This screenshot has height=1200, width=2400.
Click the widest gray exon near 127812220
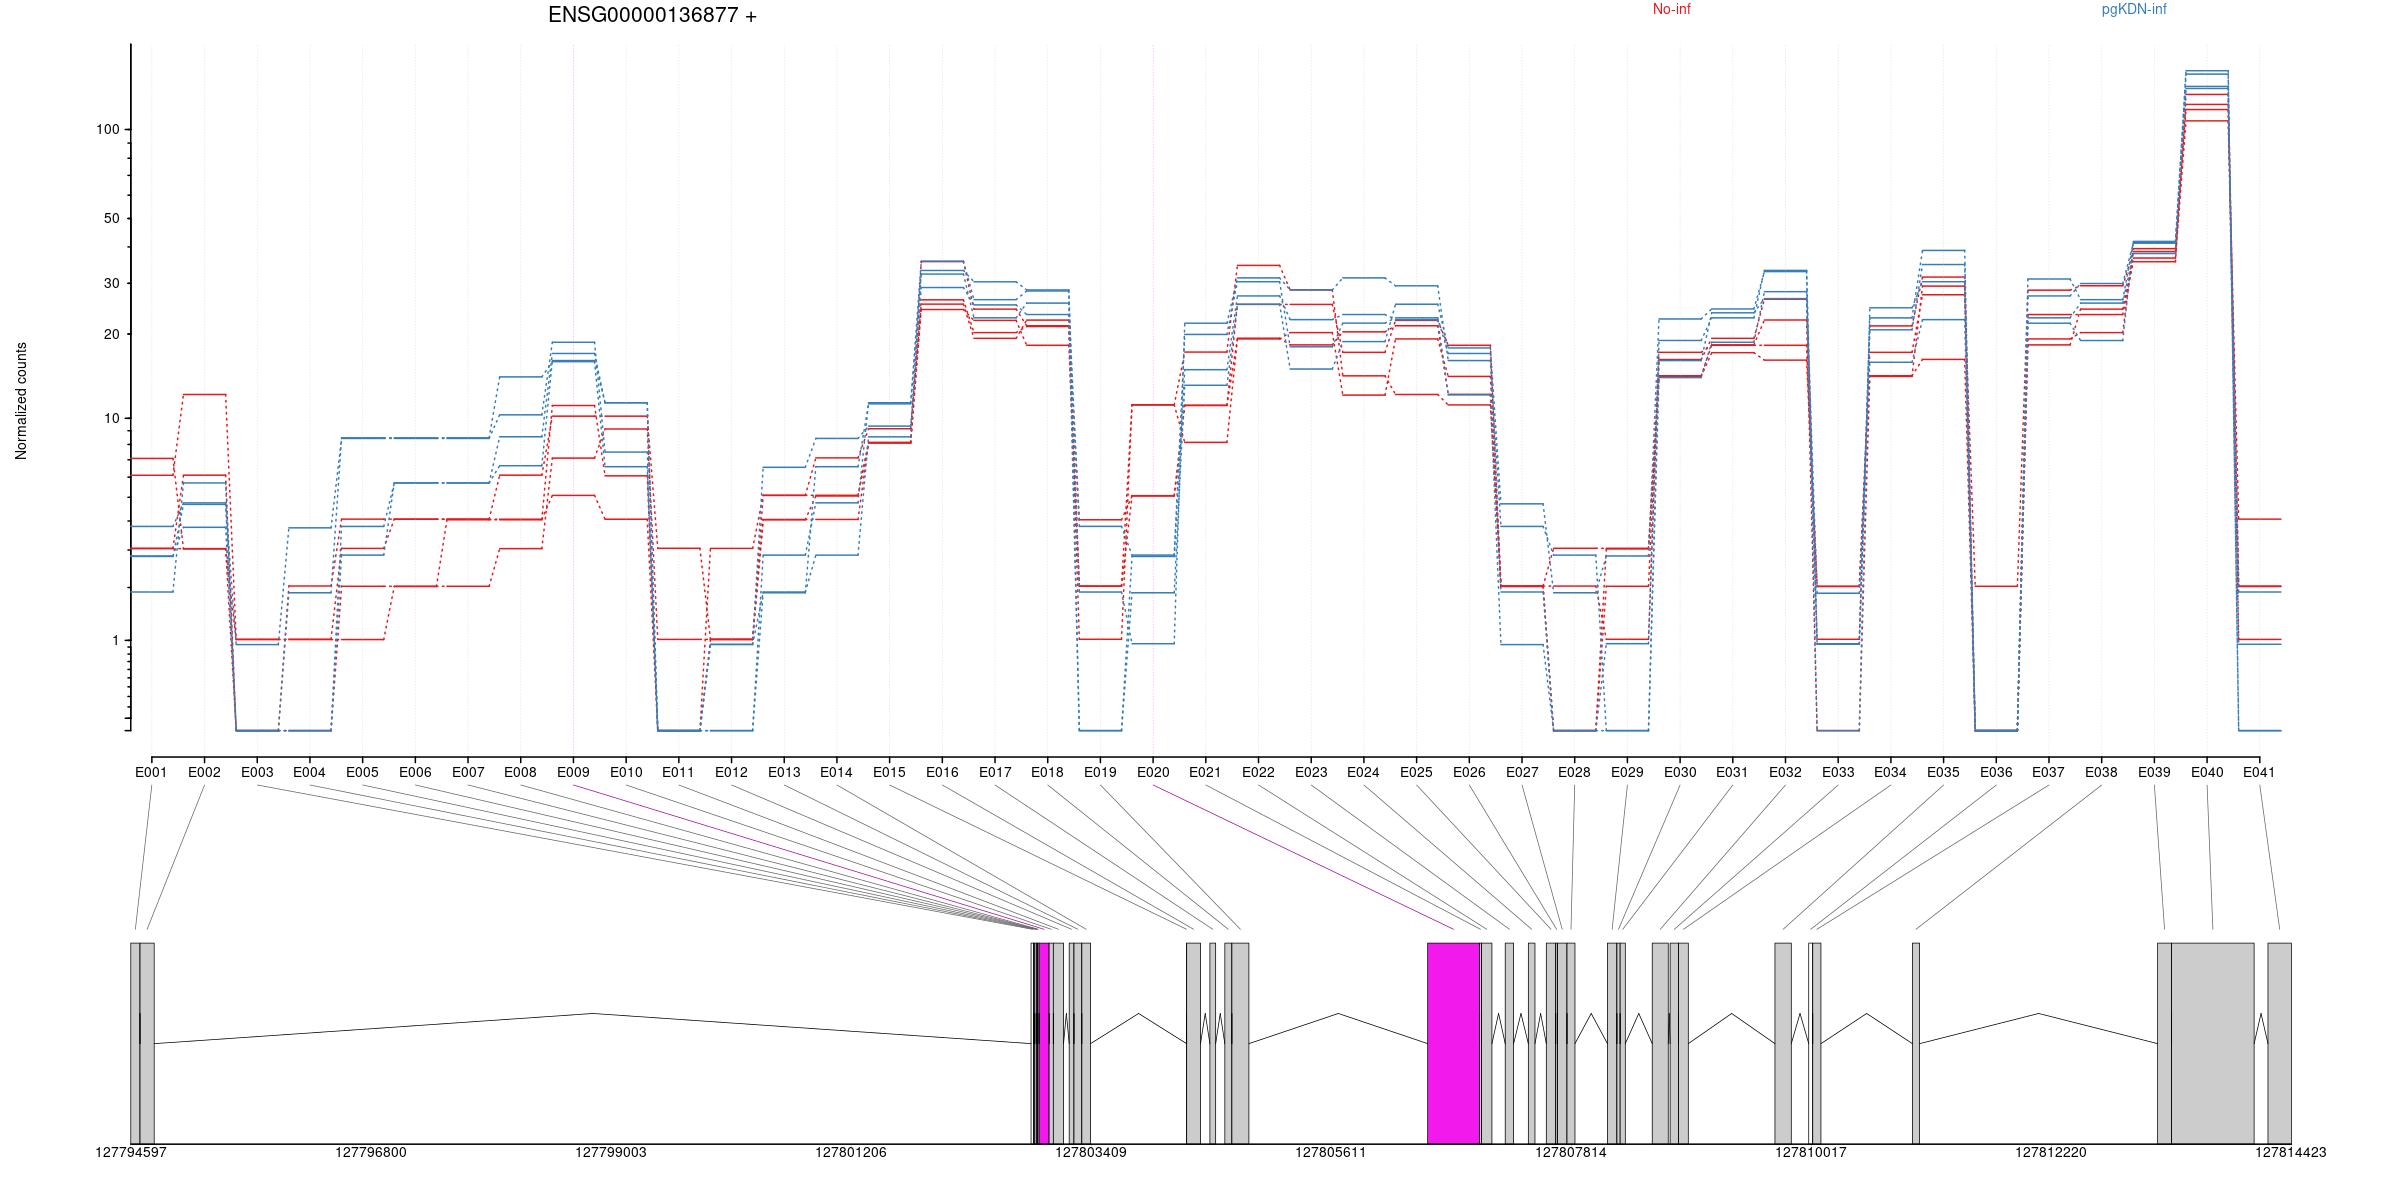tap(2212, 1042)
